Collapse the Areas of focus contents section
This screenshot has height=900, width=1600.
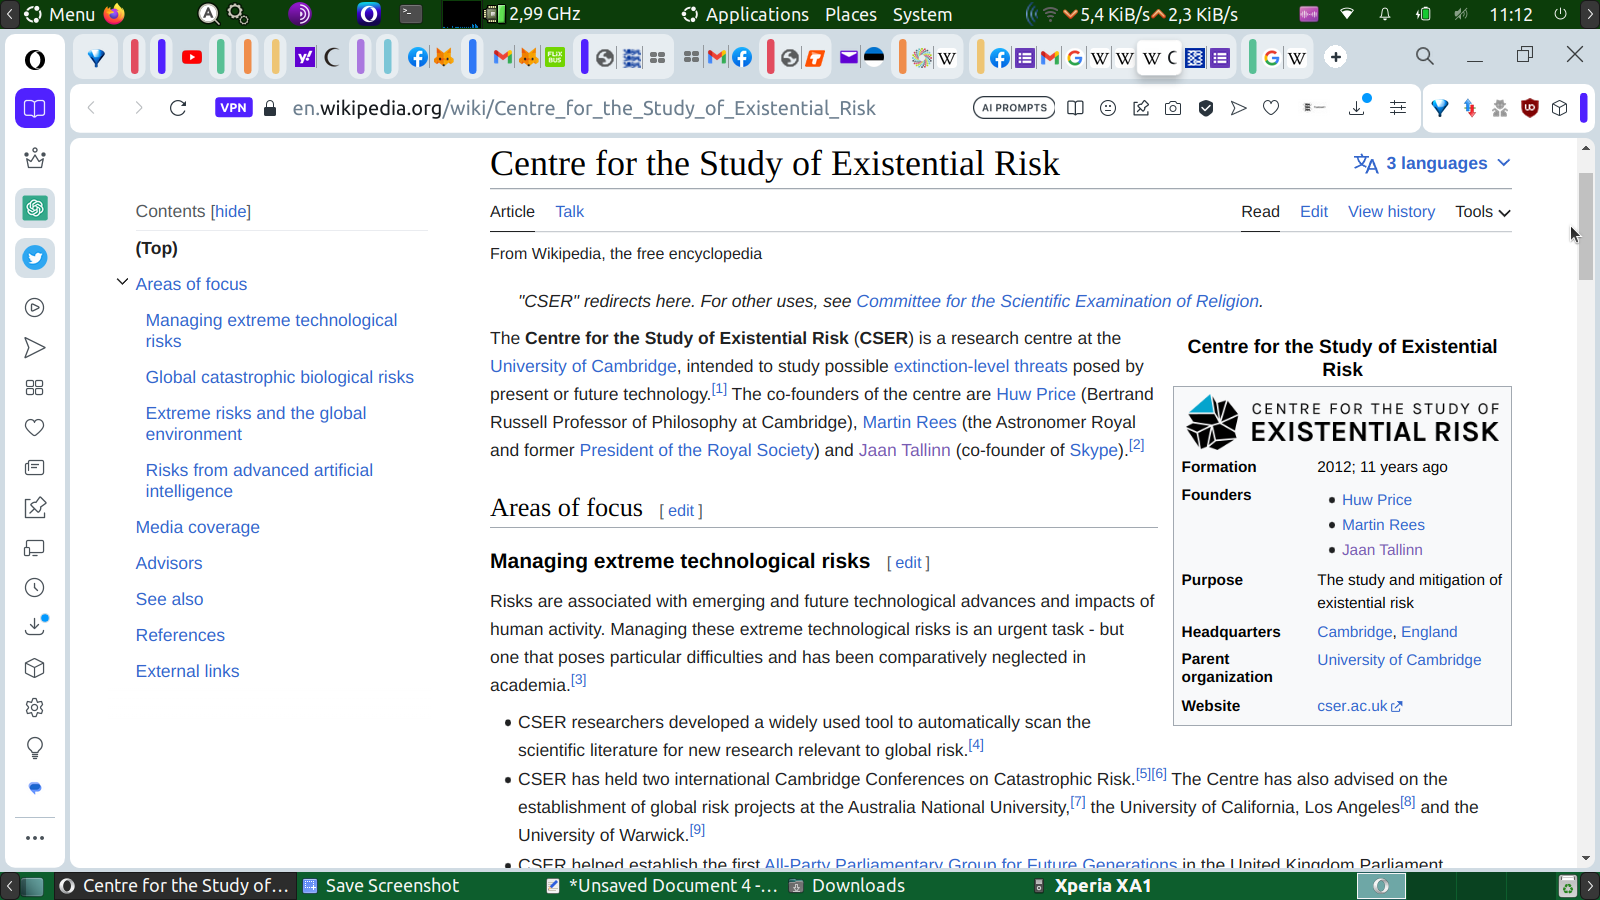coord(122,283)
